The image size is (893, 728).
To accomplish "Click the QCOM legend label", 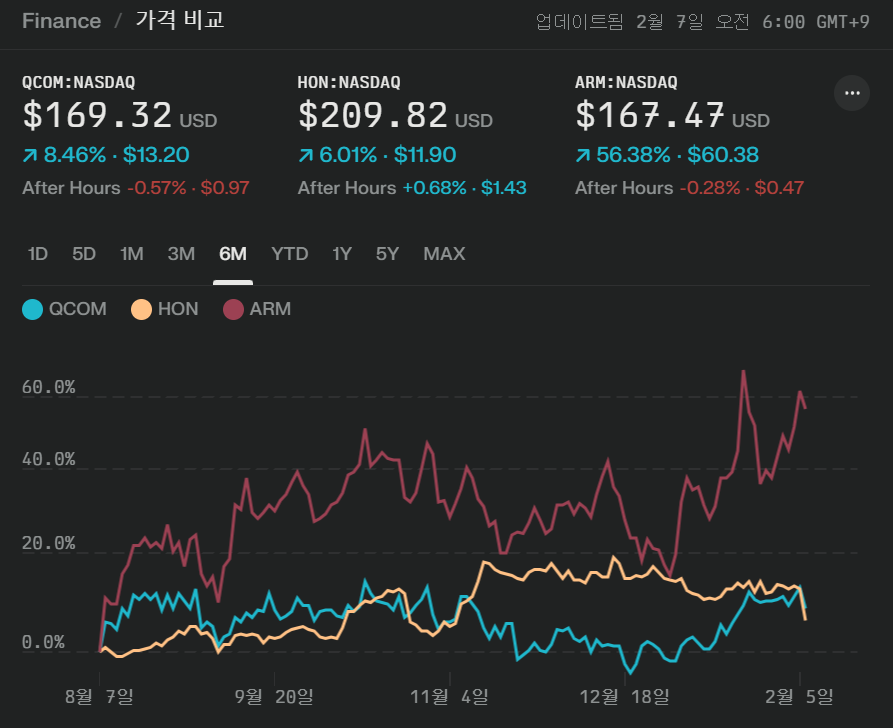I will point(77,309).
